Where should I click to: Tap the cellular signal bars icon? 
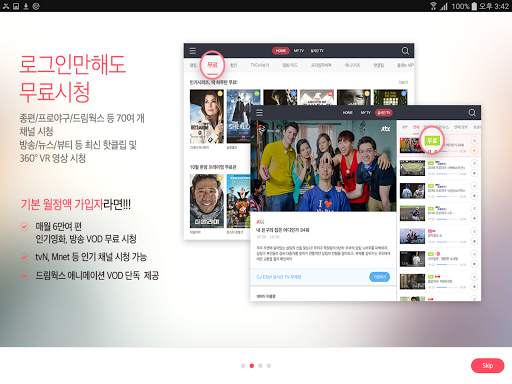click(443, 6)
